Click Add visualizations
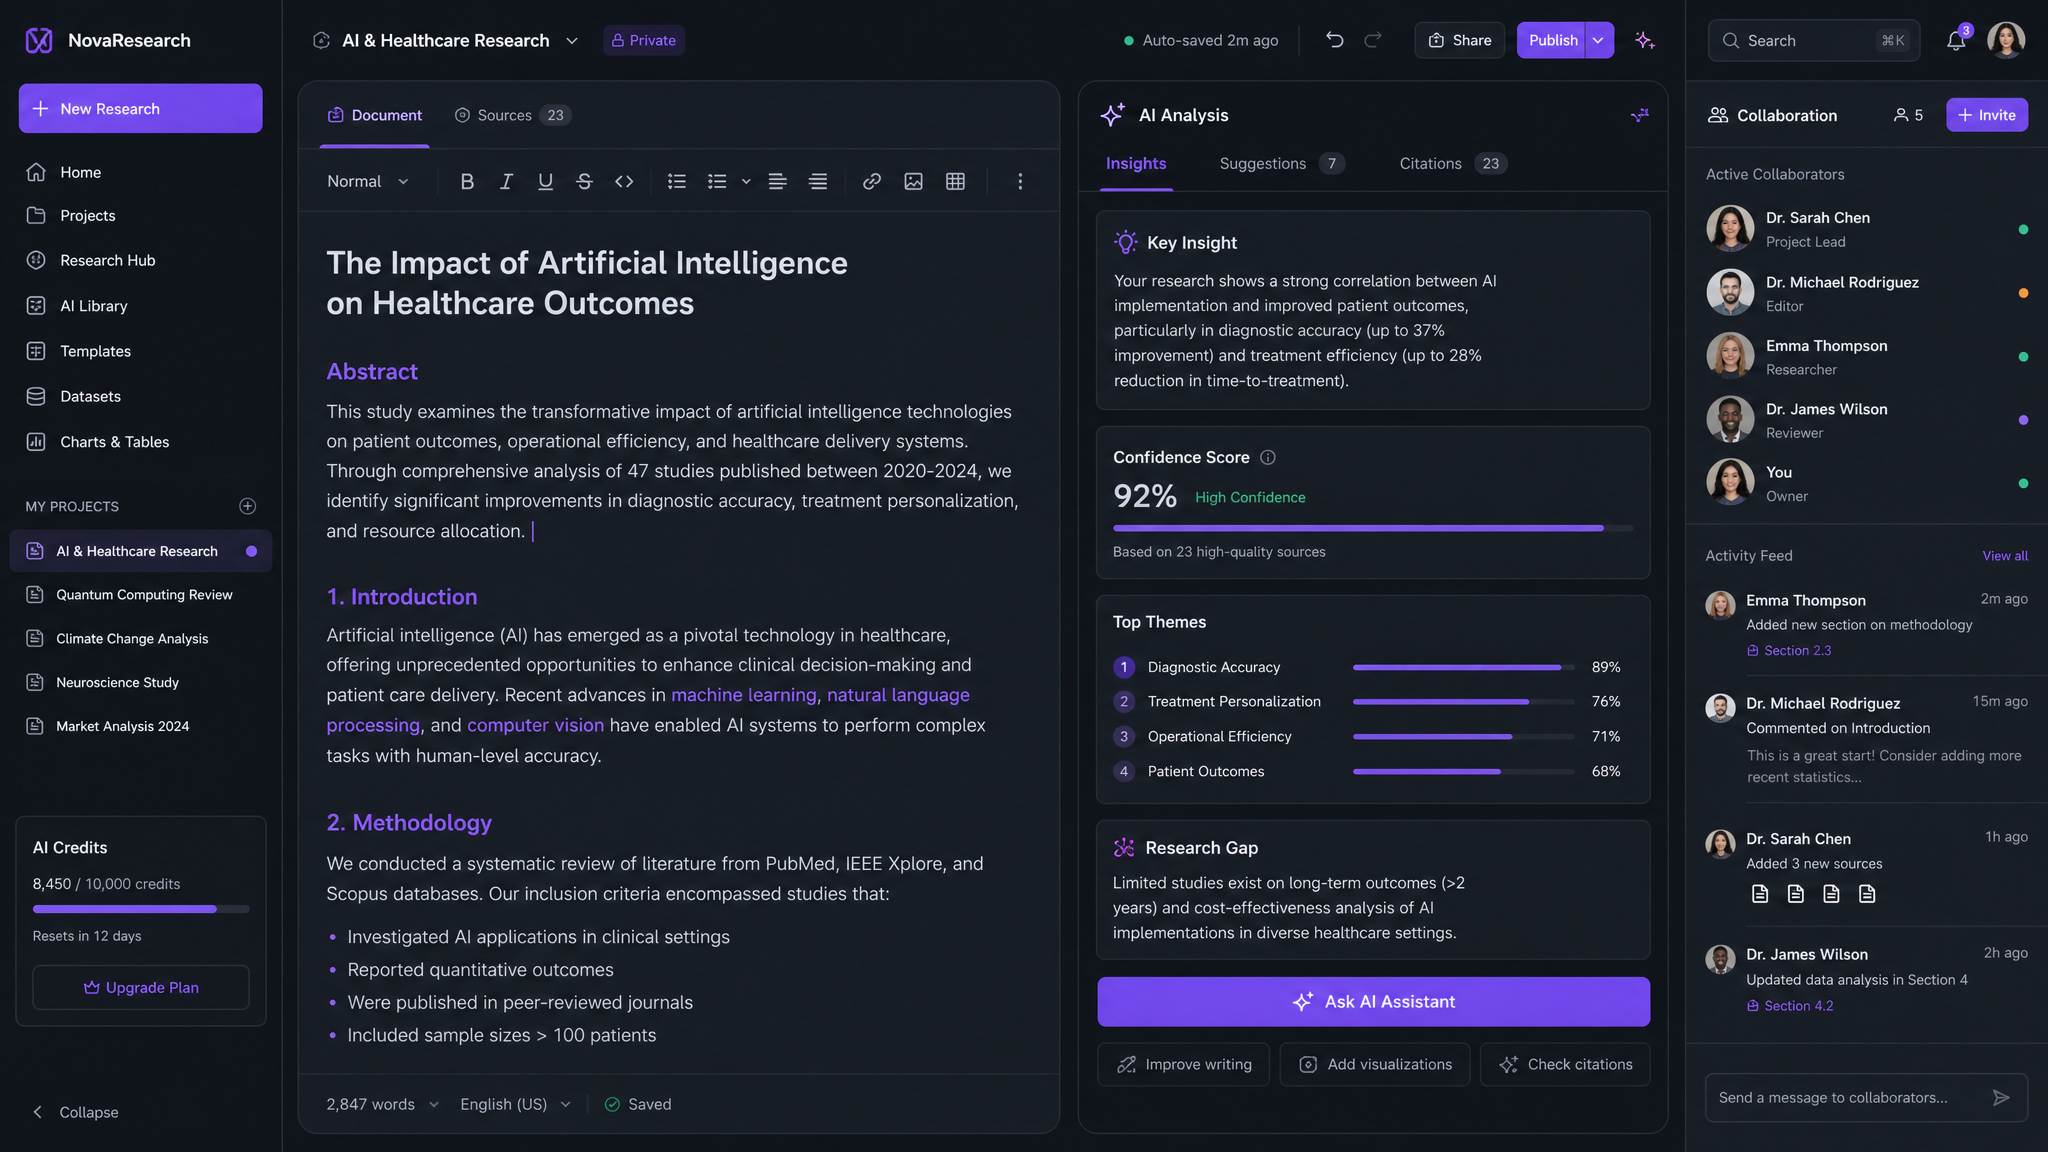This screenshot has width=2048, height=1152. pyautogui.click(x=1374, y=1064)
